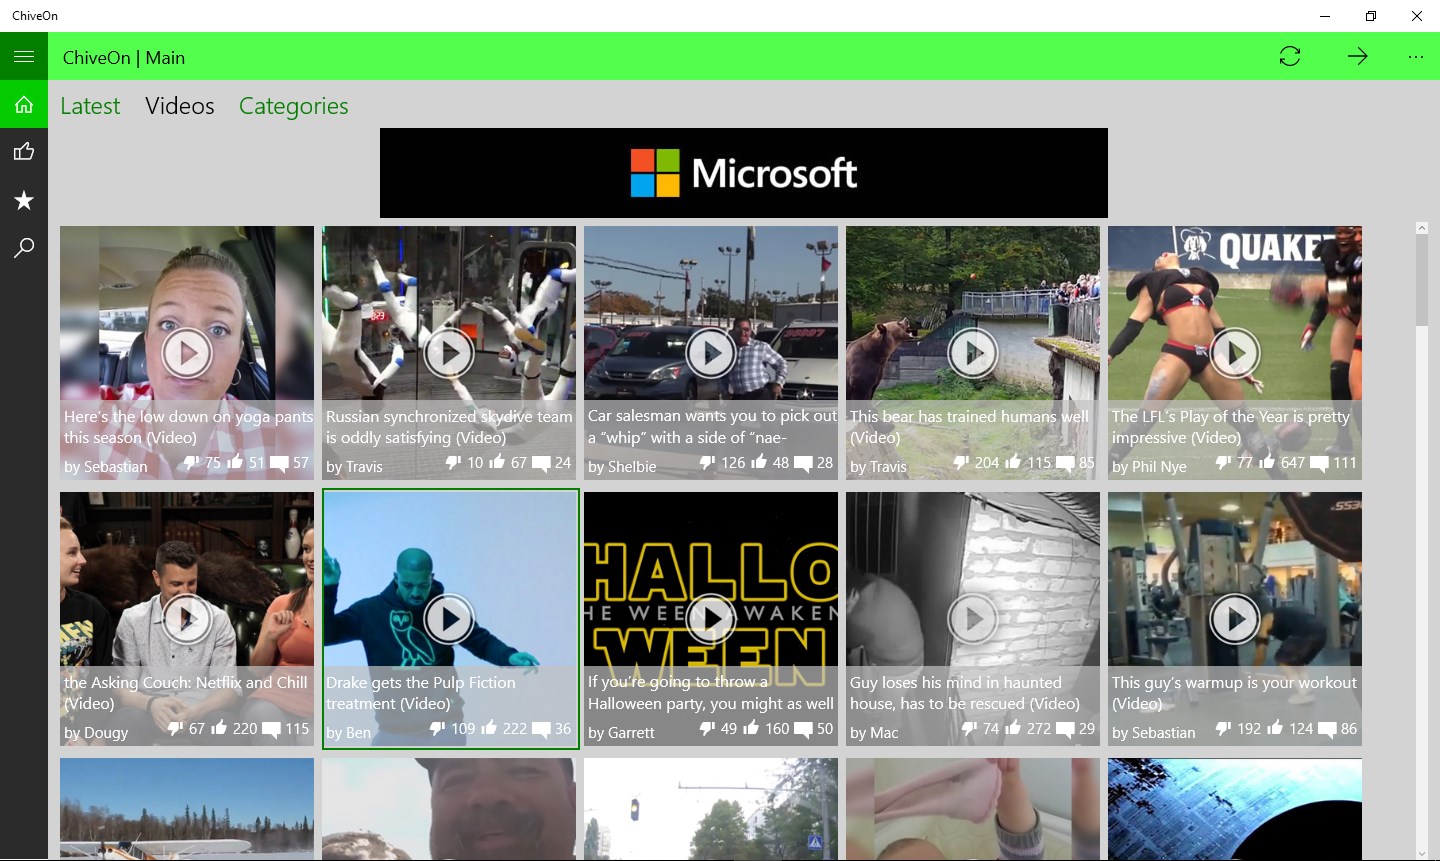Thumbs-down the car salesman post
Screen dimensions: 1440x861
pyautogui.click(x=707, y=462)
